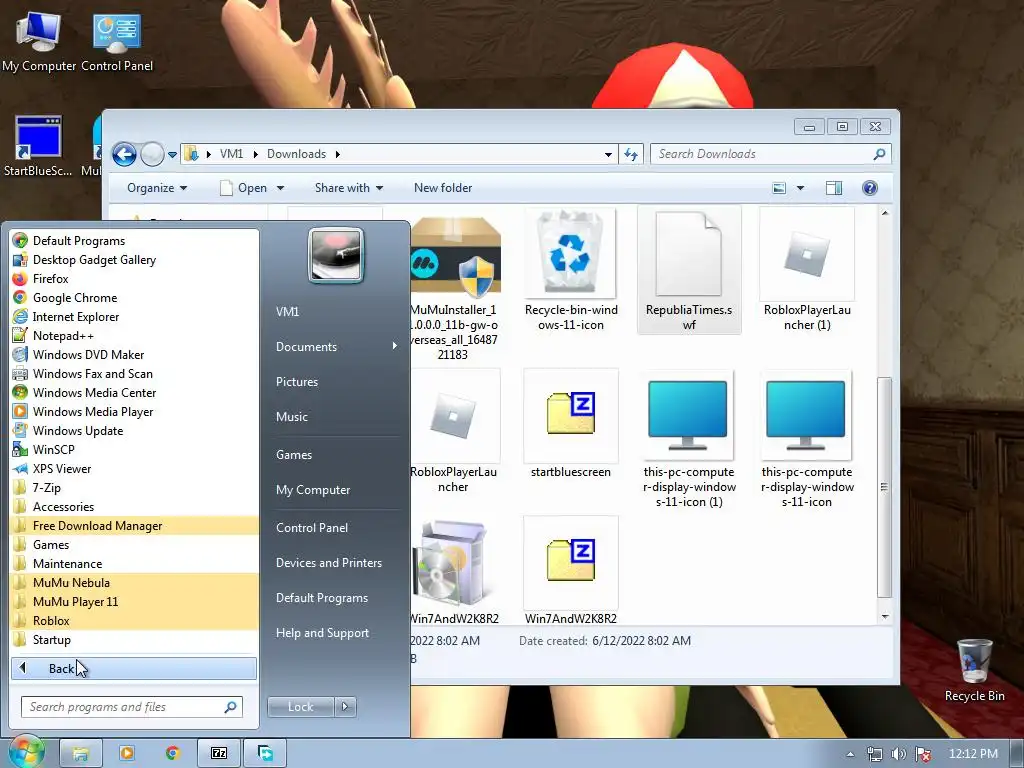
Task: Click the Lock button
Action: point(300,707)
